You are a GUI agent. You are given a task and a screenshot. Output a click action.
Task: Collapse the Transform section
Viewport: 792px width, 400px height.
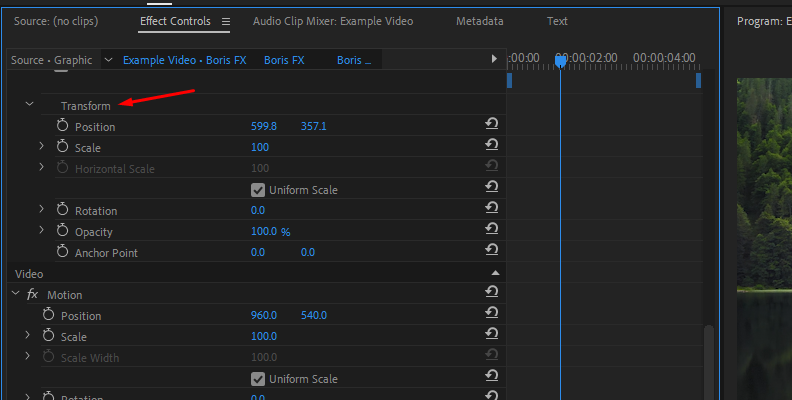pos(29,105)
